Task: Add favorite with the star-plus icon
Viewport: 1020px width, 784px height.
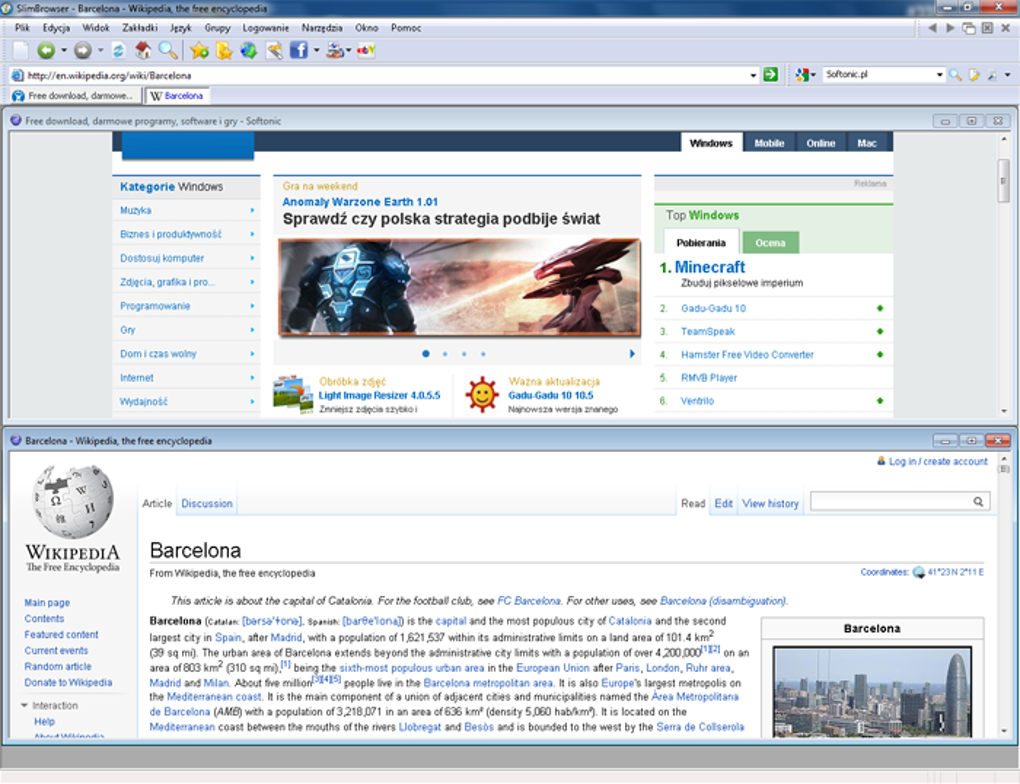Action: pyautogui.click(x=199, y=50)
